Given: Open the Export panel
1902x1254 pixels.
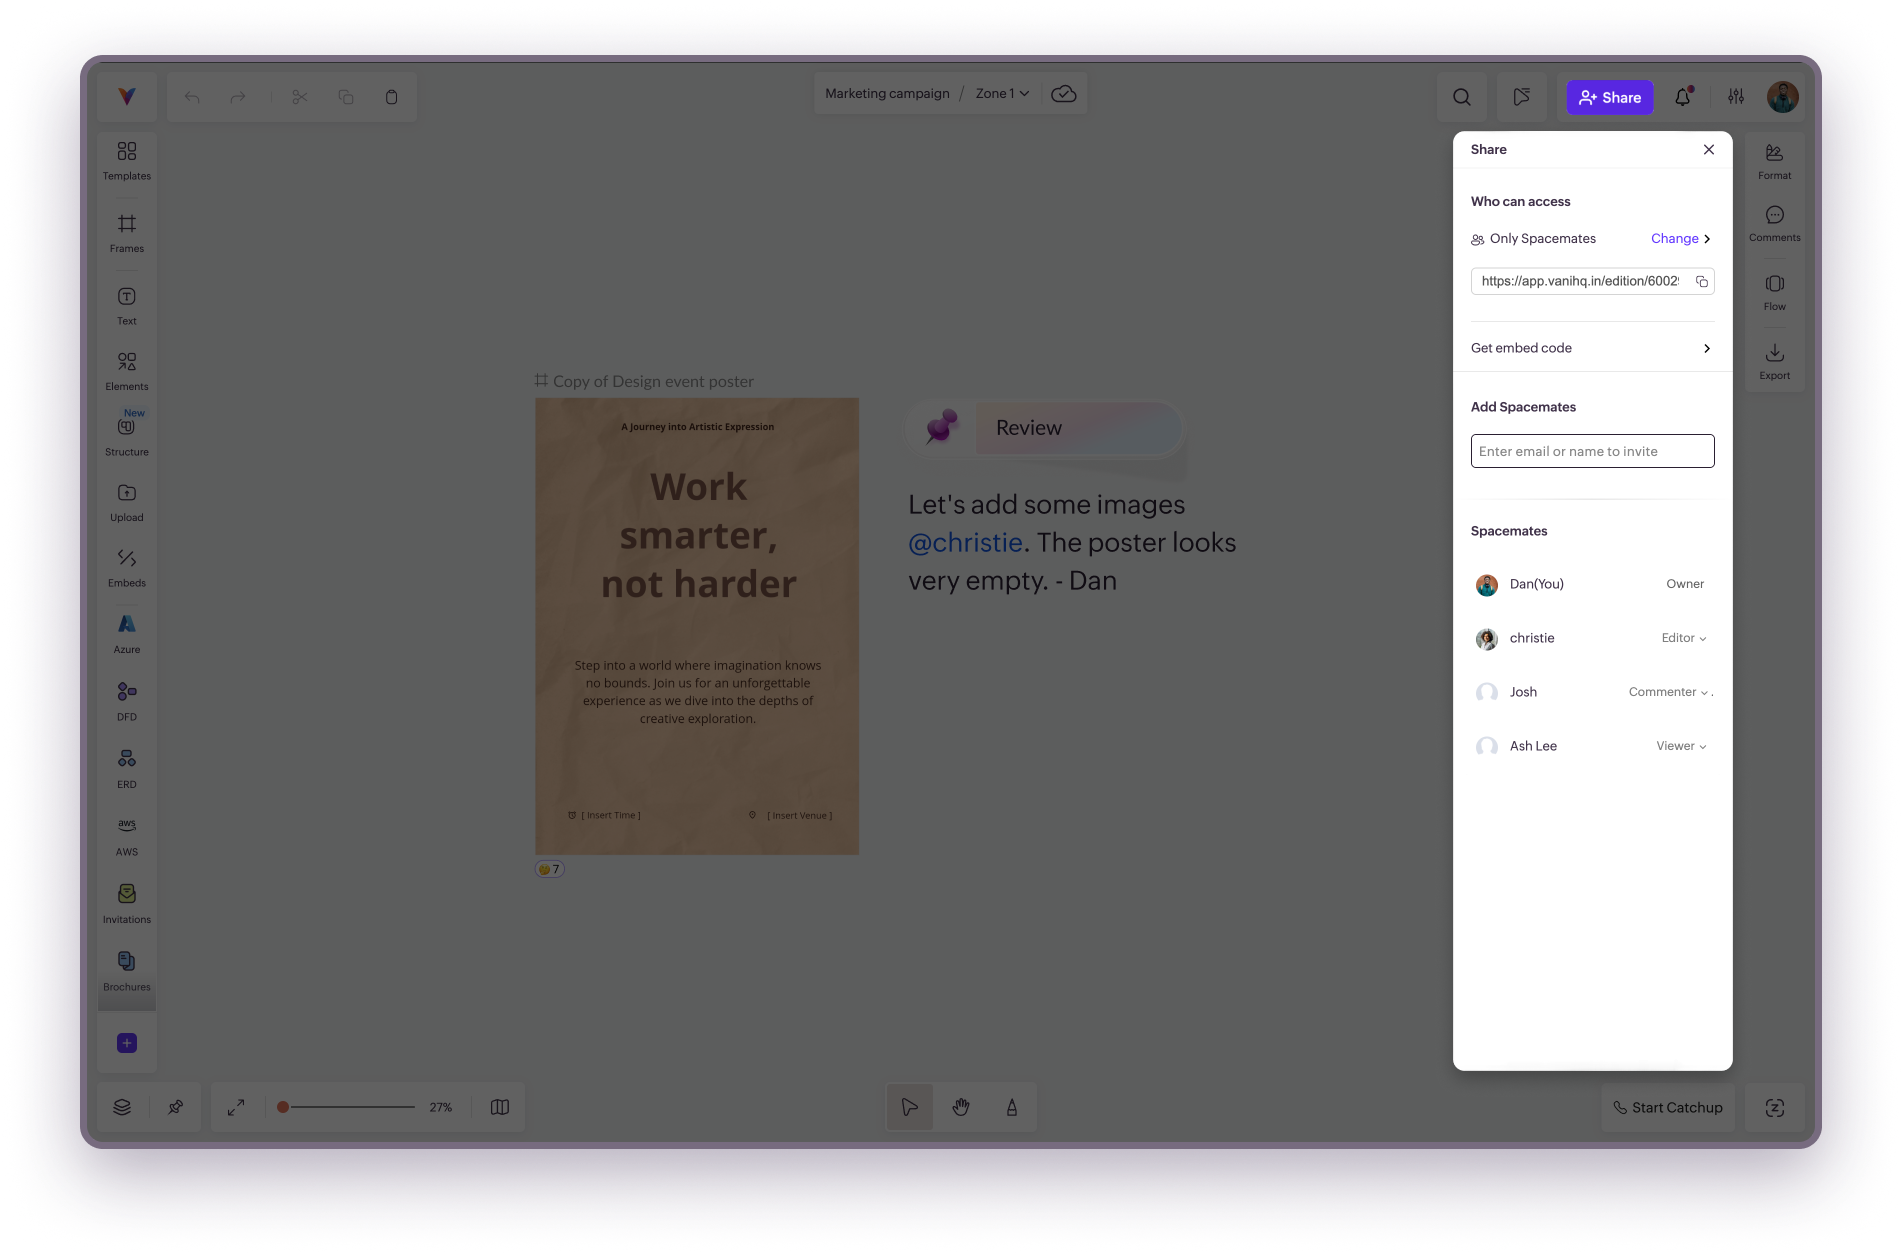Looking at the screenshot, I should (x=1774, y=360).
